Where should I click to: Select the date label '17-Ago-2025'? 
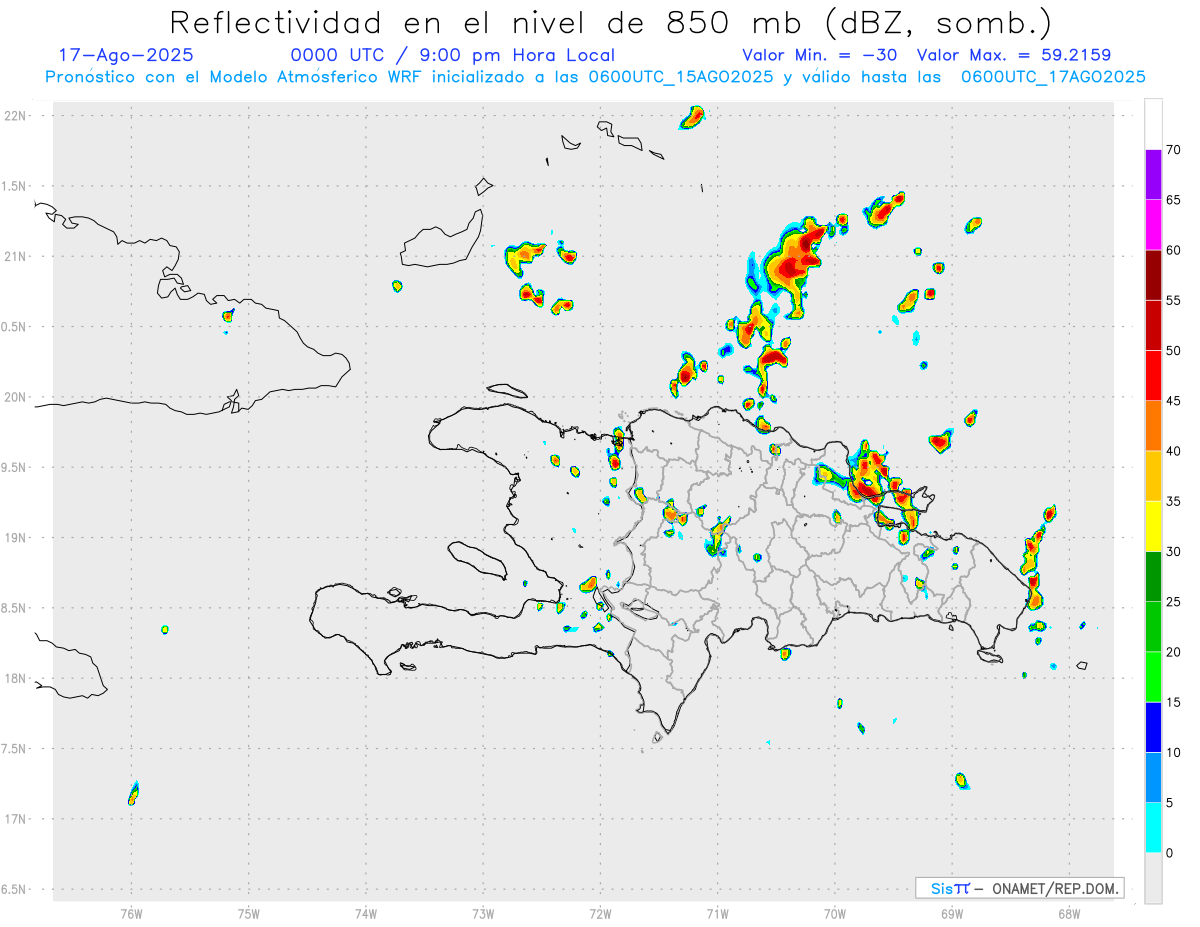tap(126, 55)
